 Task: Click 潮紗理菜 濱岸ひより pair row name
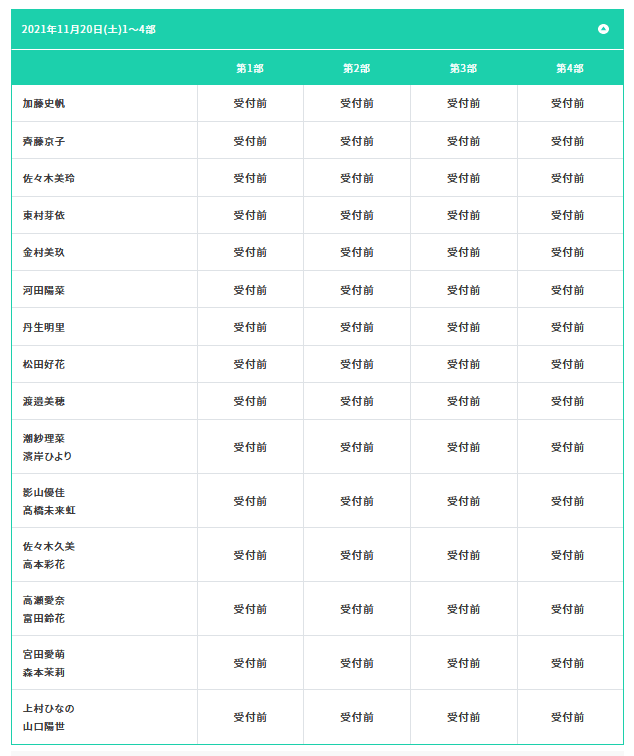click(47, 447)
